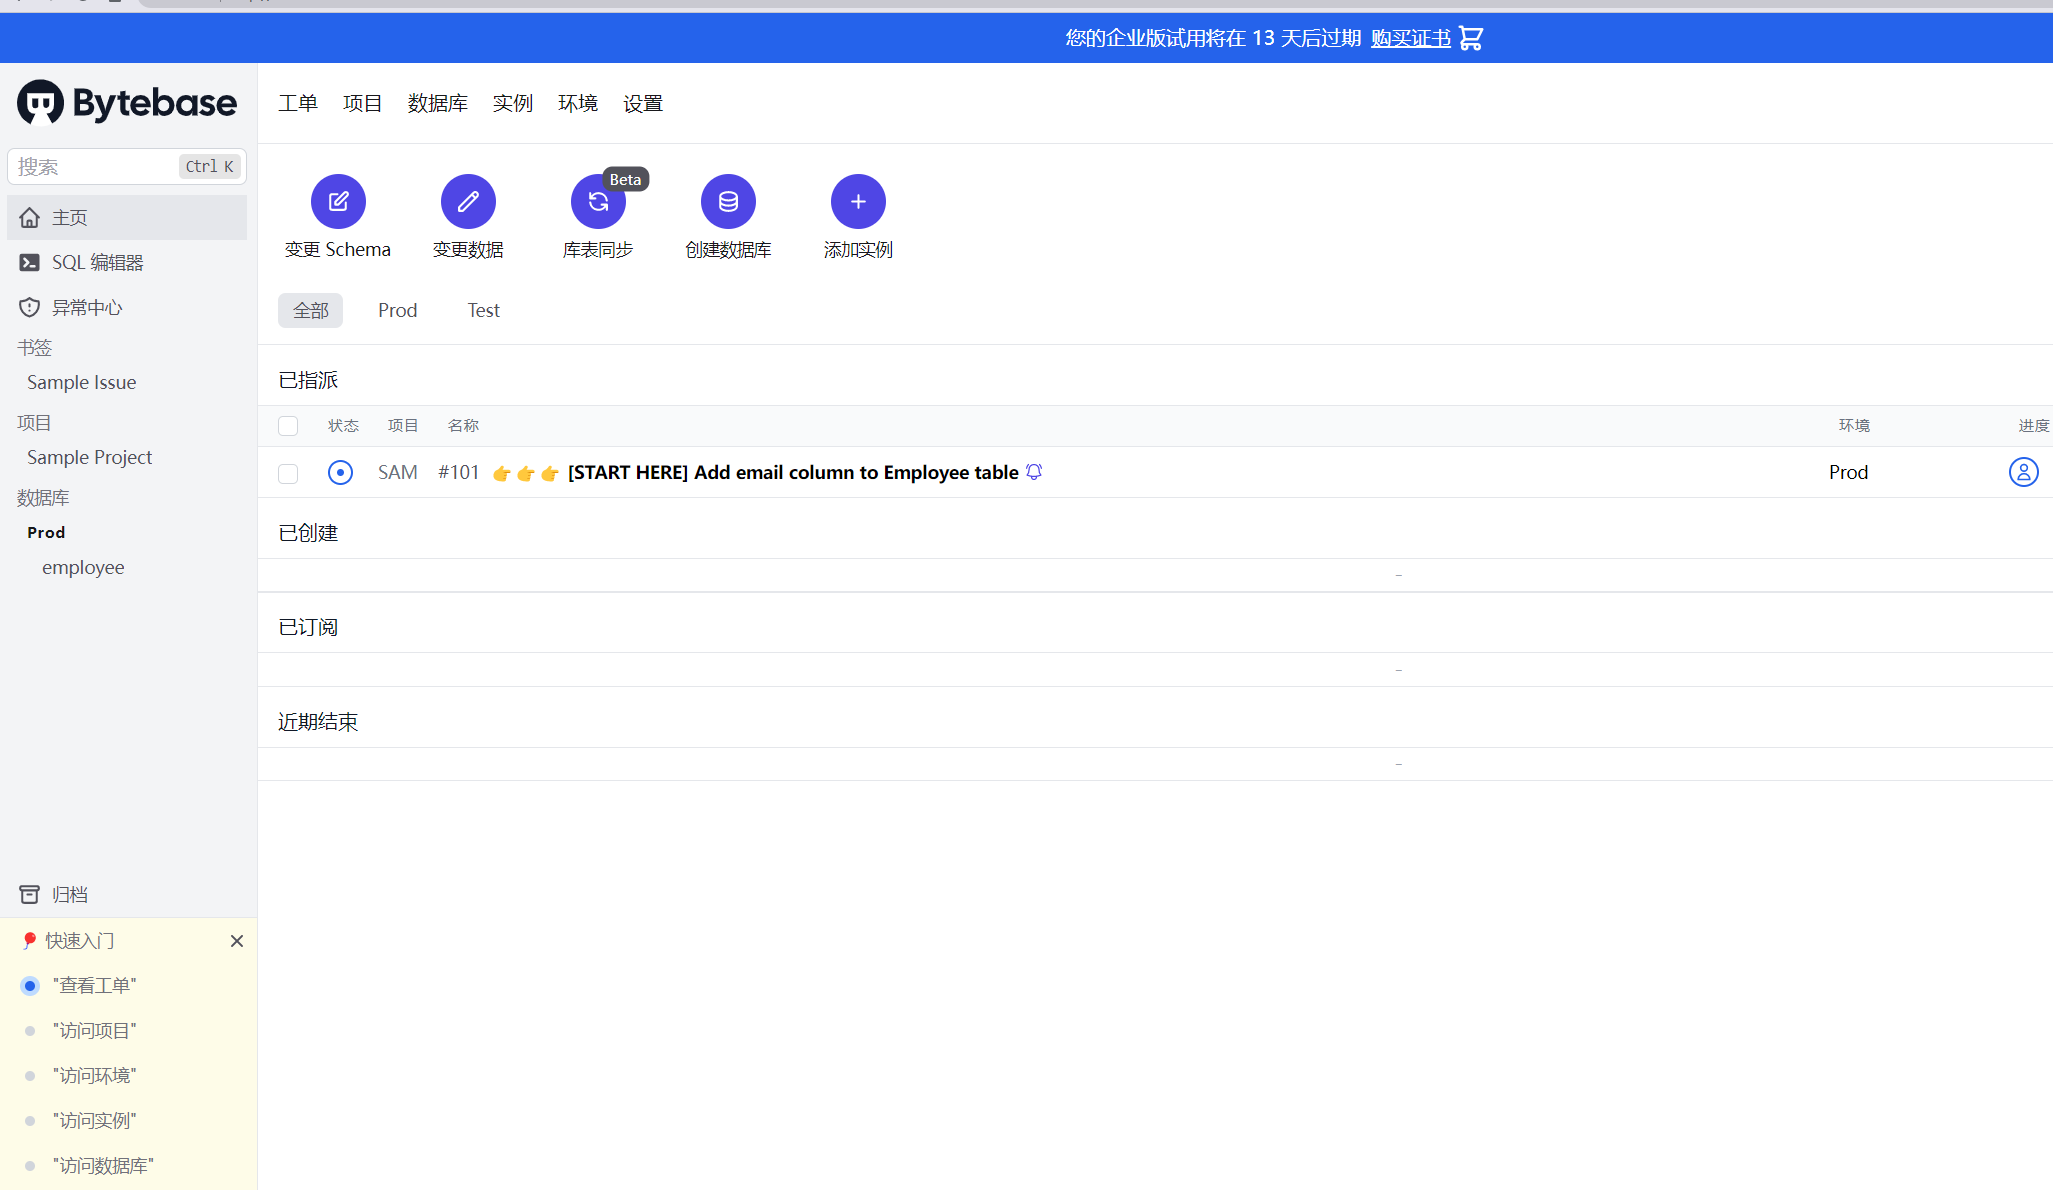Open SQL 编辑器 from sidebar
The height and width of the screenshot is (1190, 2053).
point(127,262)
